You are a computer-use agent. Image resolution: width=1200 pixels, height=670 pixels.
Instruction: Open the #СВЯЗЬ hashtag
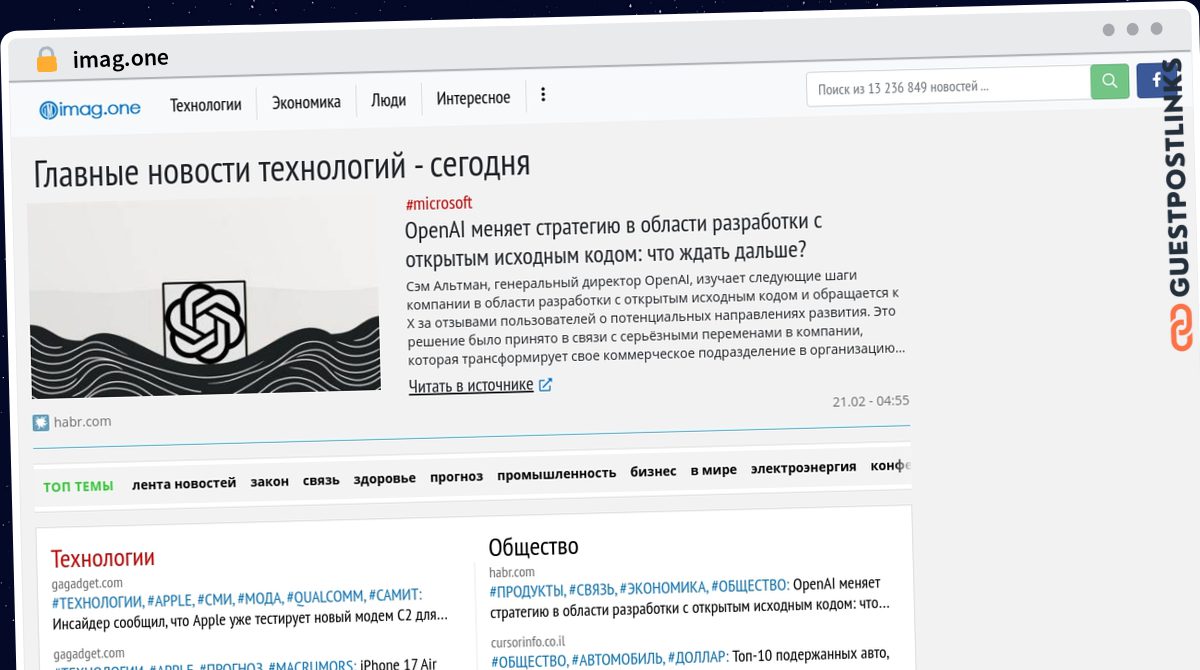pyautogui.click(x=592, y=588)
